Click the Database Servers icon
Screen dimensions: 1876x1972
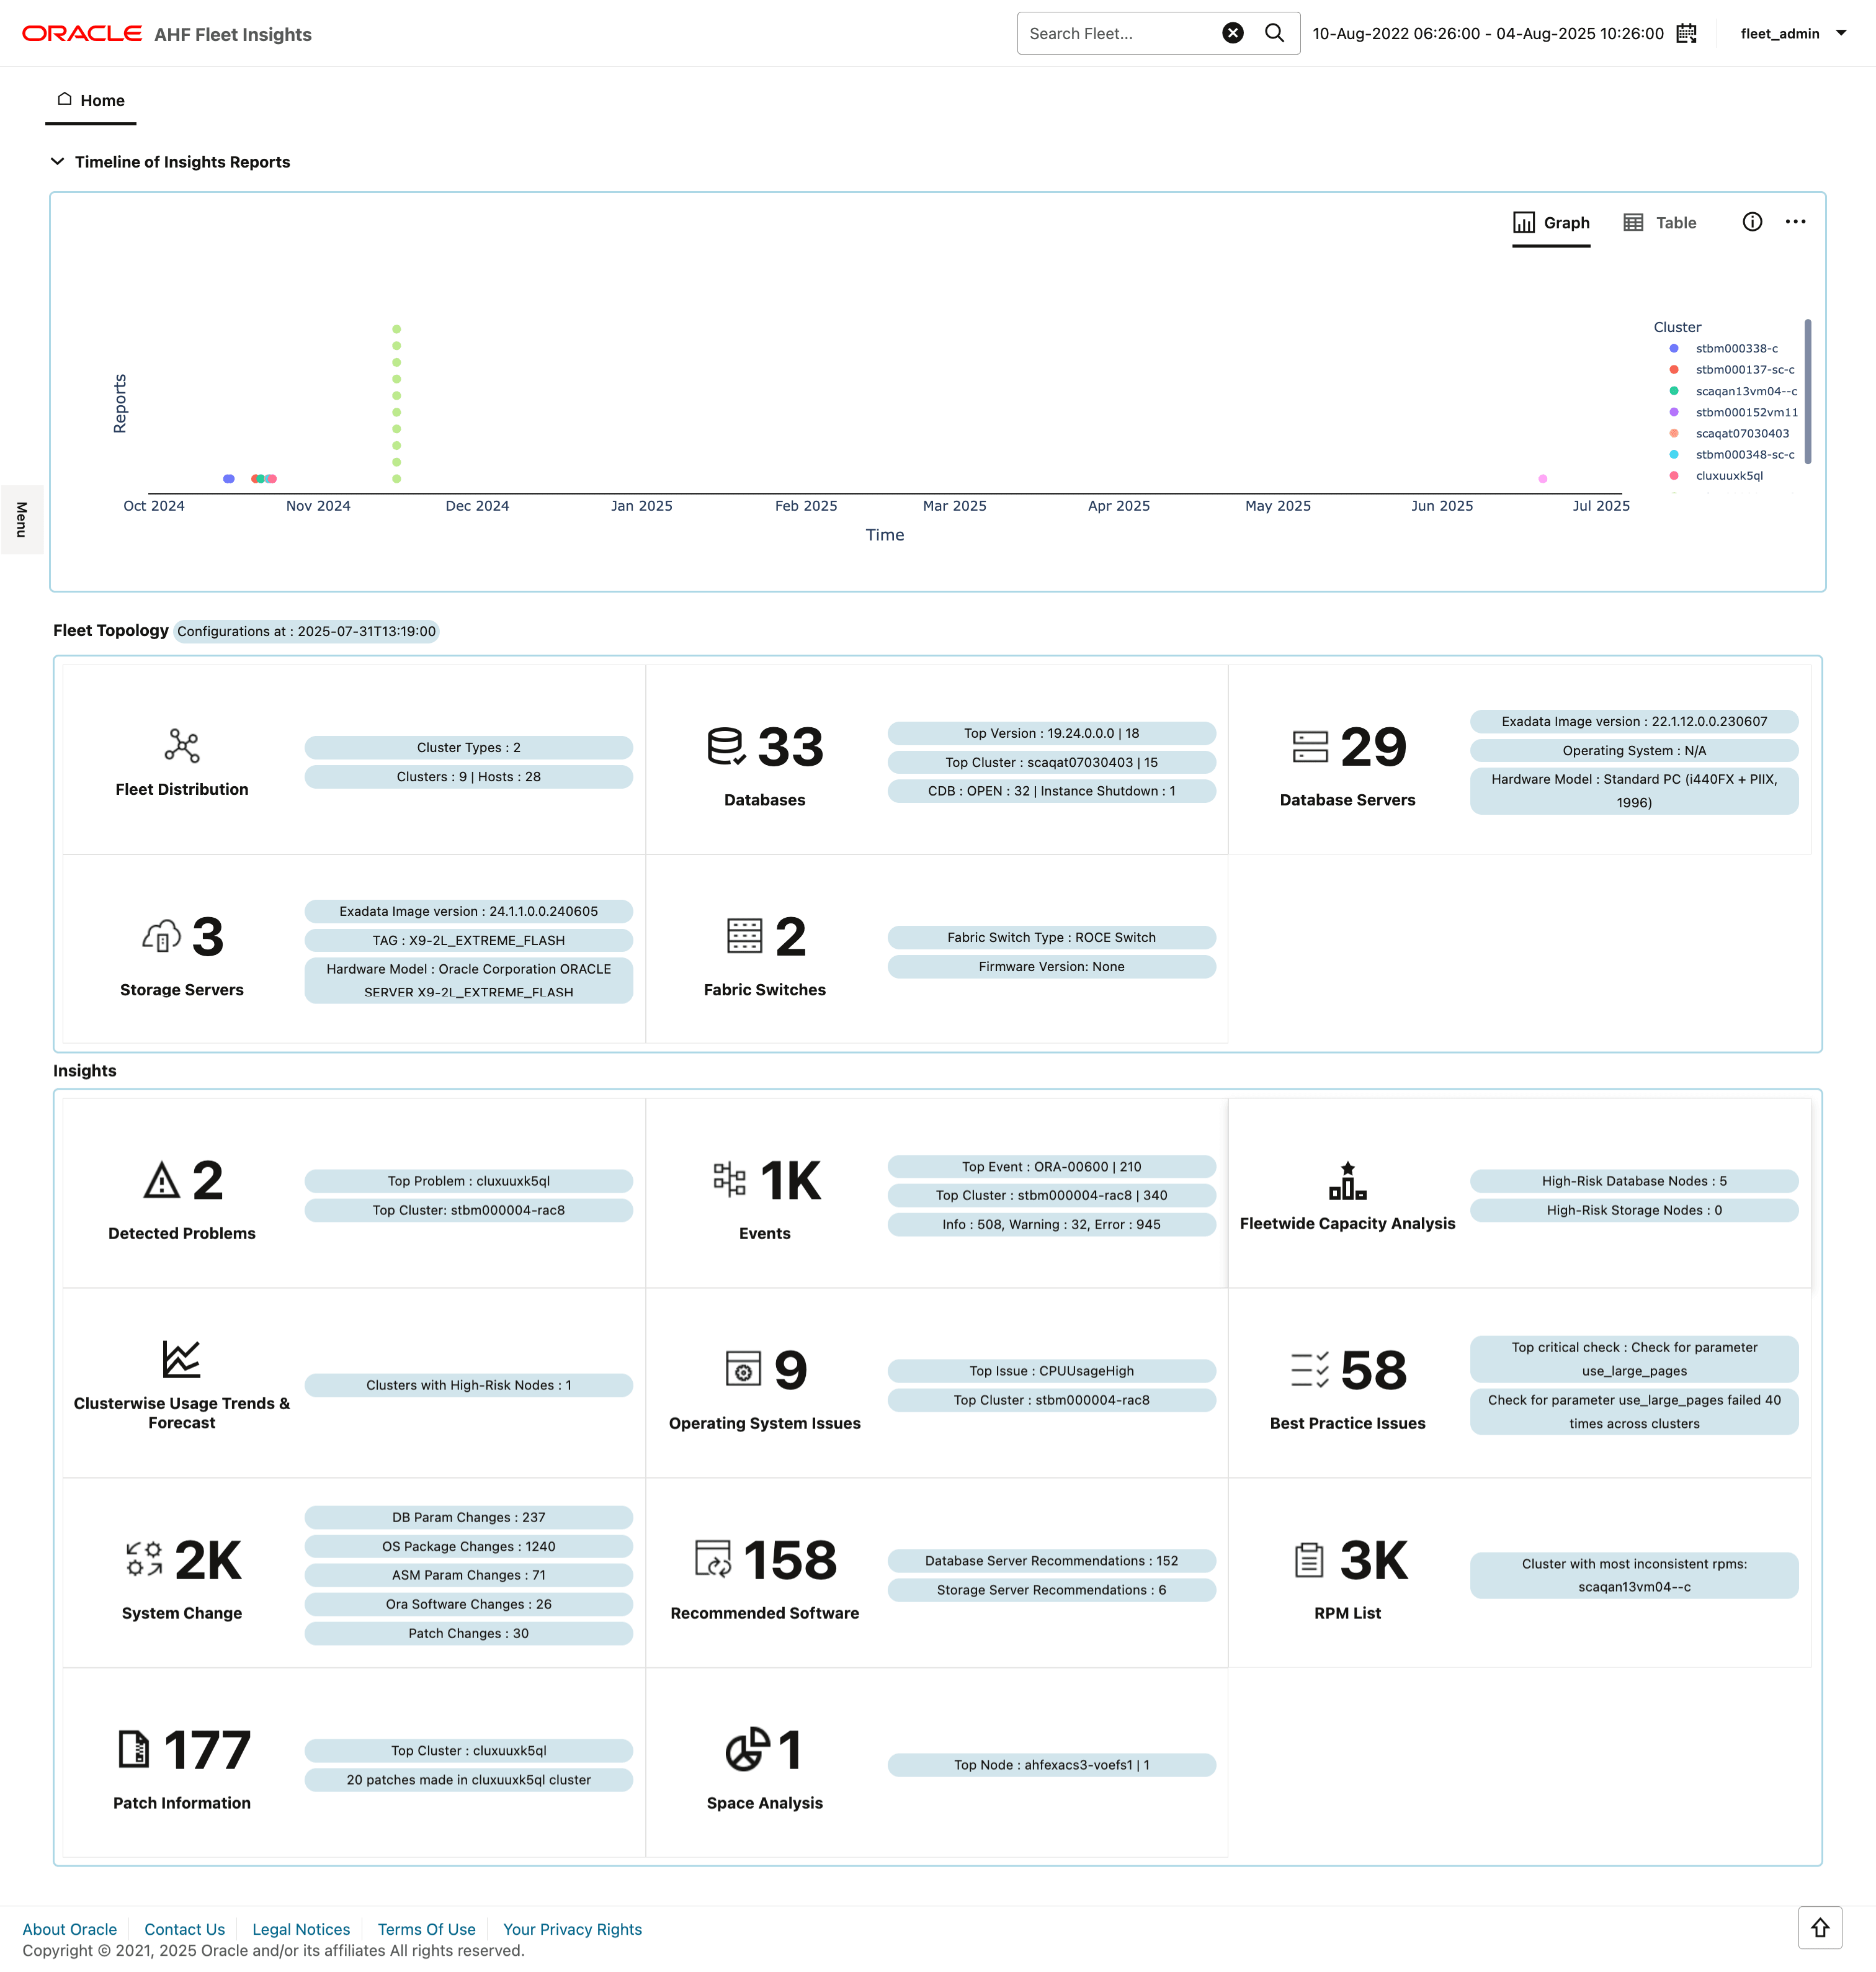[x=1310, y=746]
